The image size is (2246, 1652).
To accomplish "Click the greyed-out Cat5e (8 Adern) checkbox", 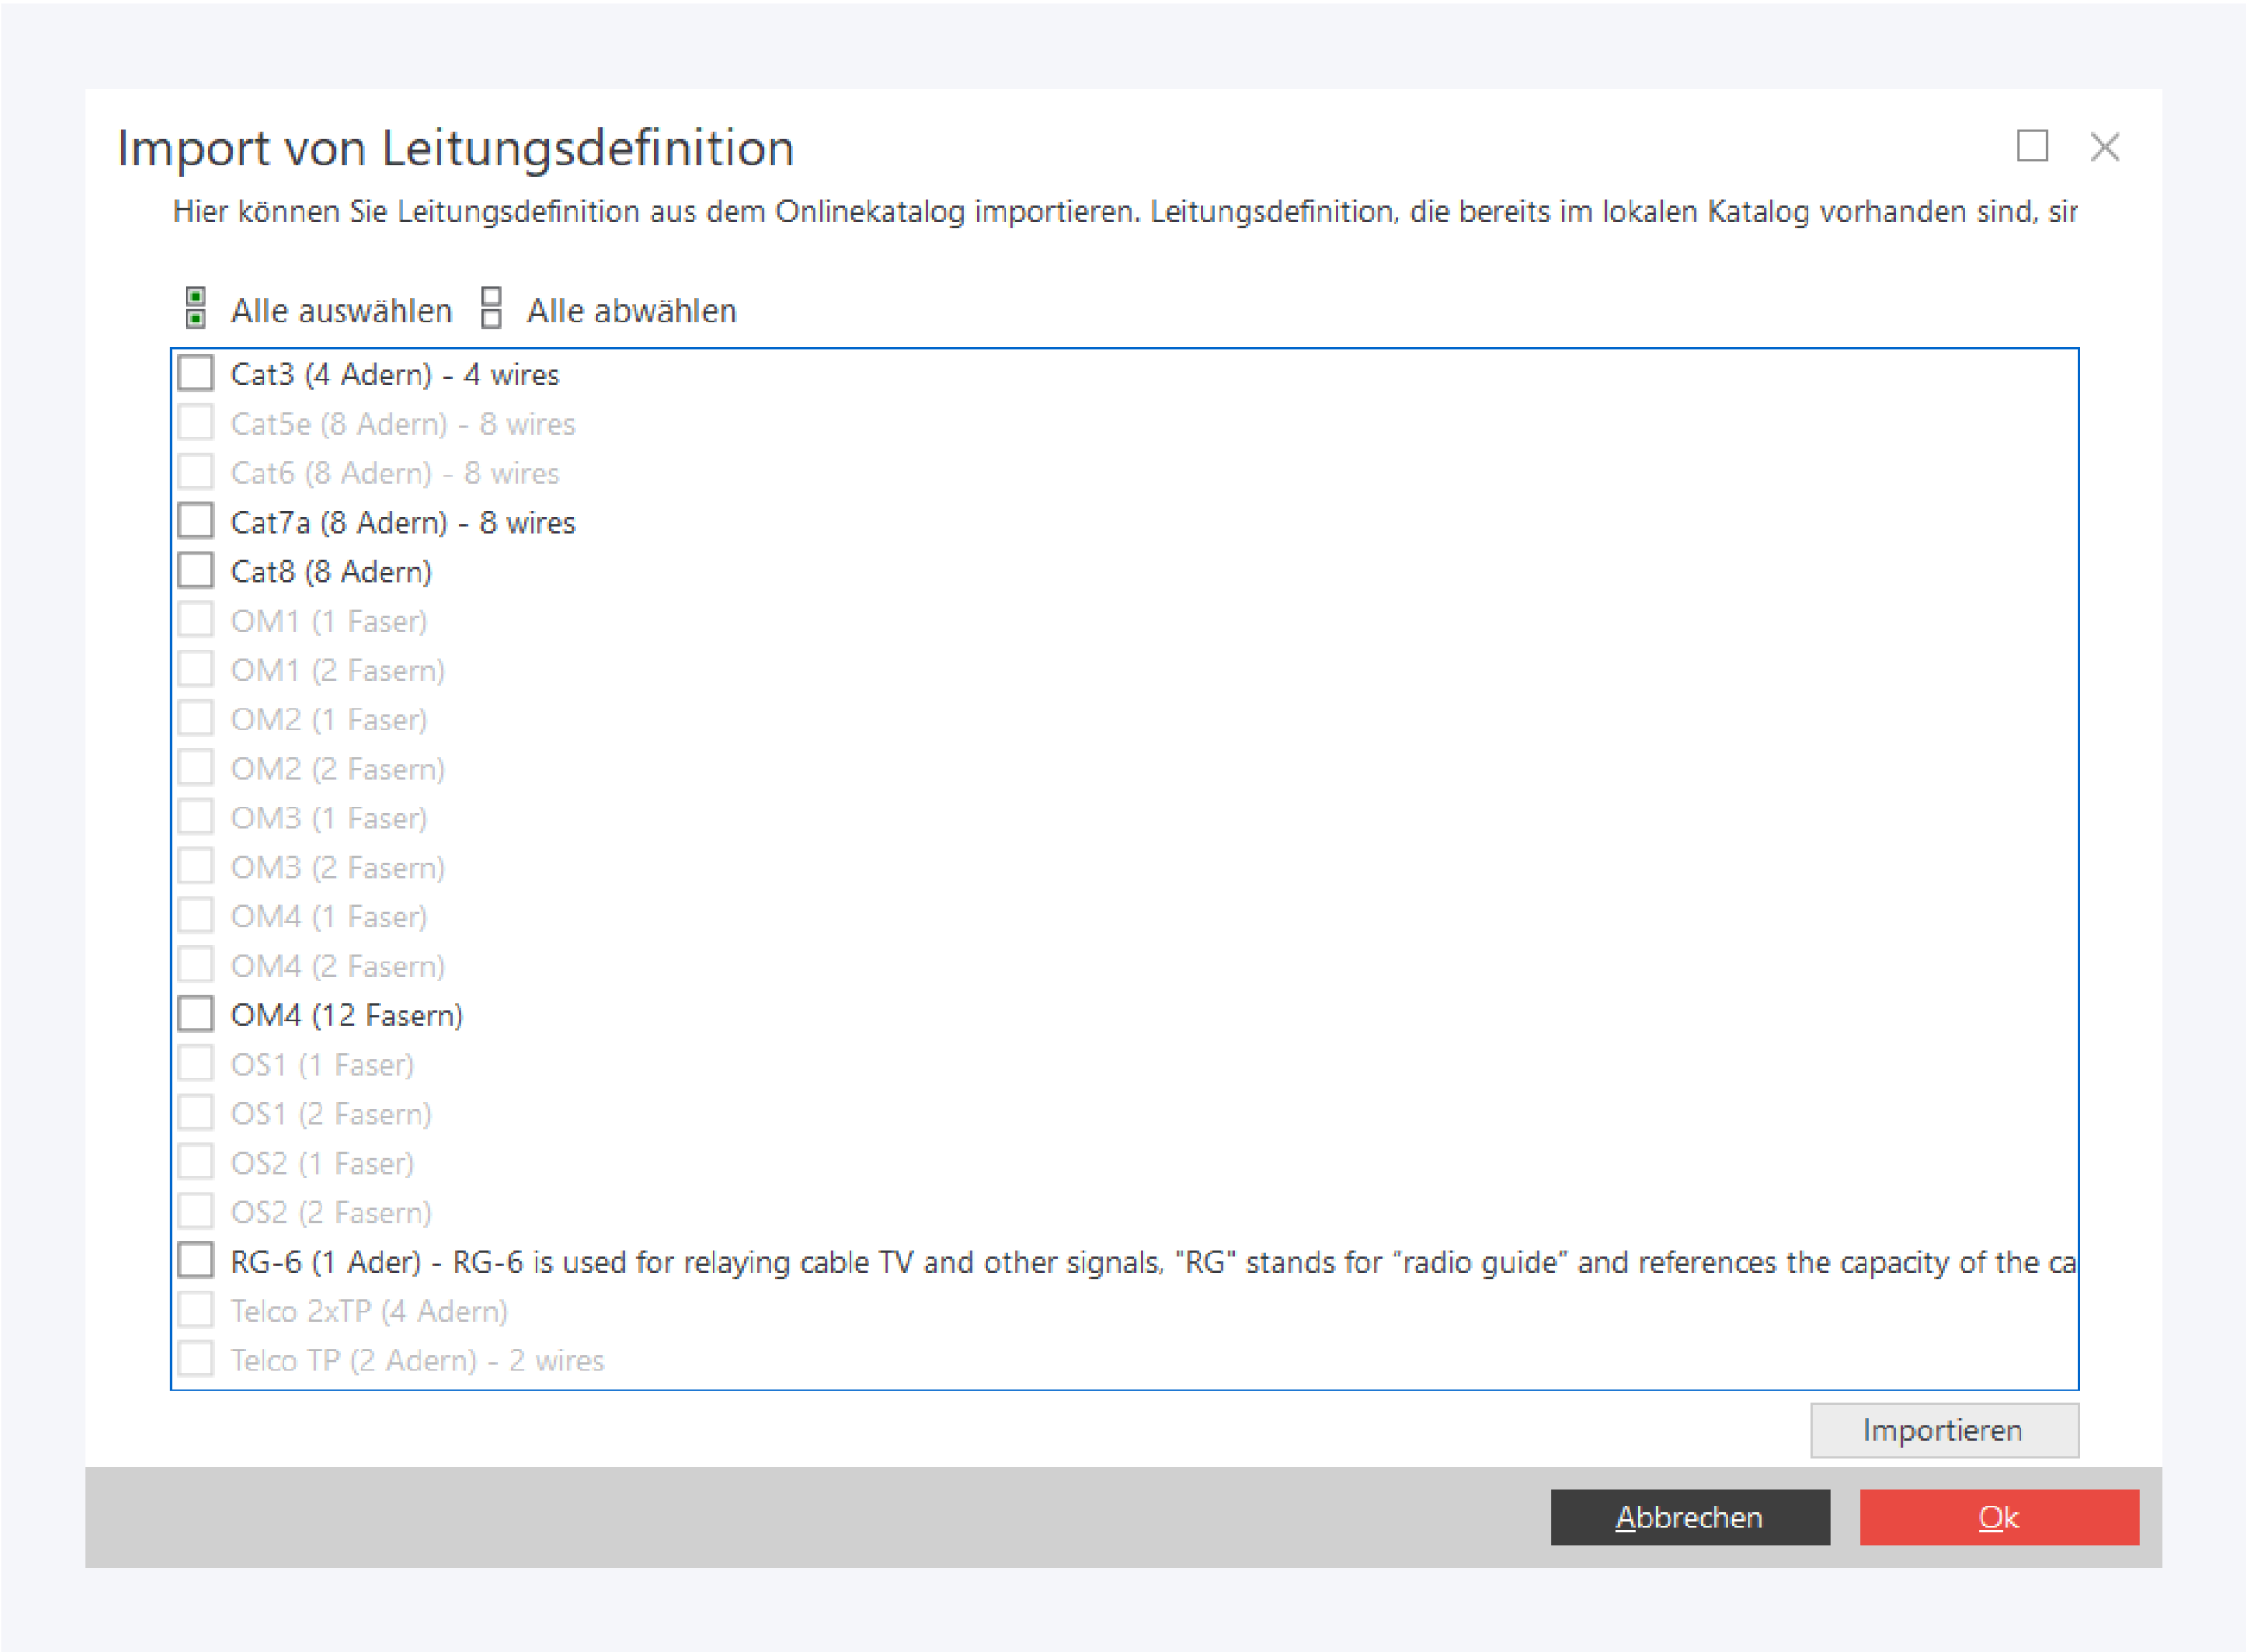I will click(x=196, y=423).
